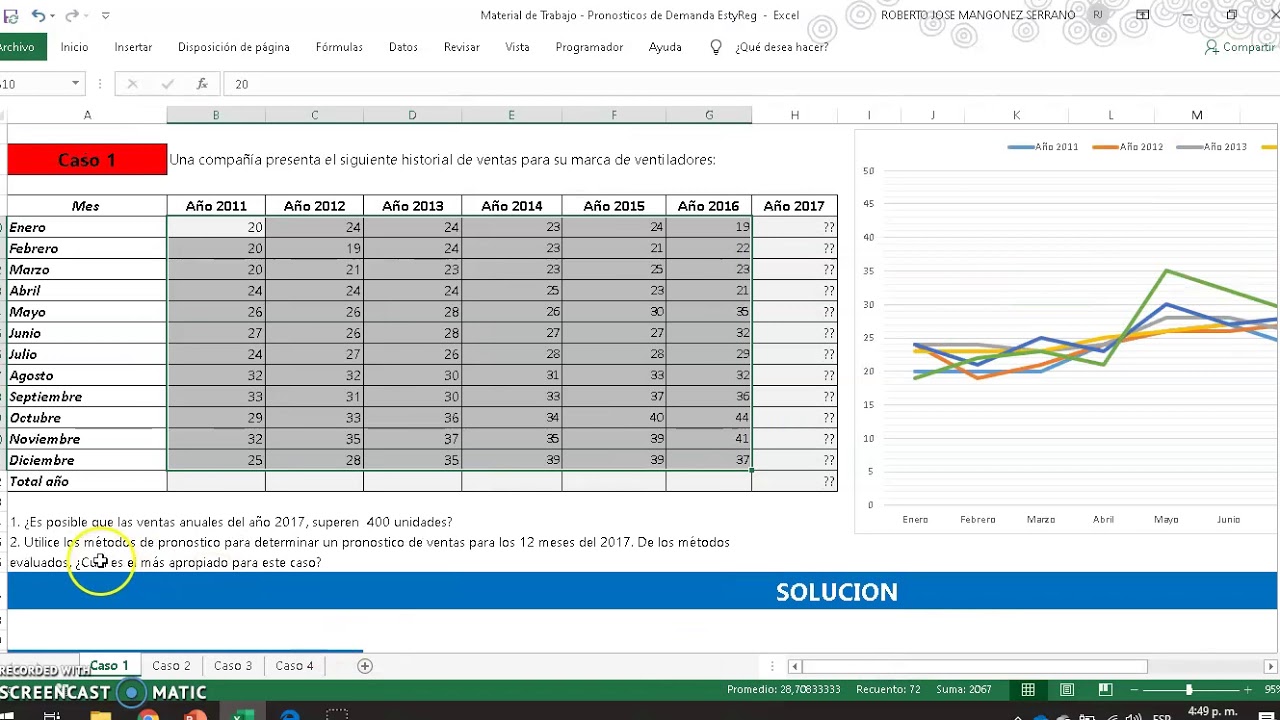The image size is (1280, 720).
Task: Open the Undo history dropdown arrow
Action: click(x=54, y=16)
